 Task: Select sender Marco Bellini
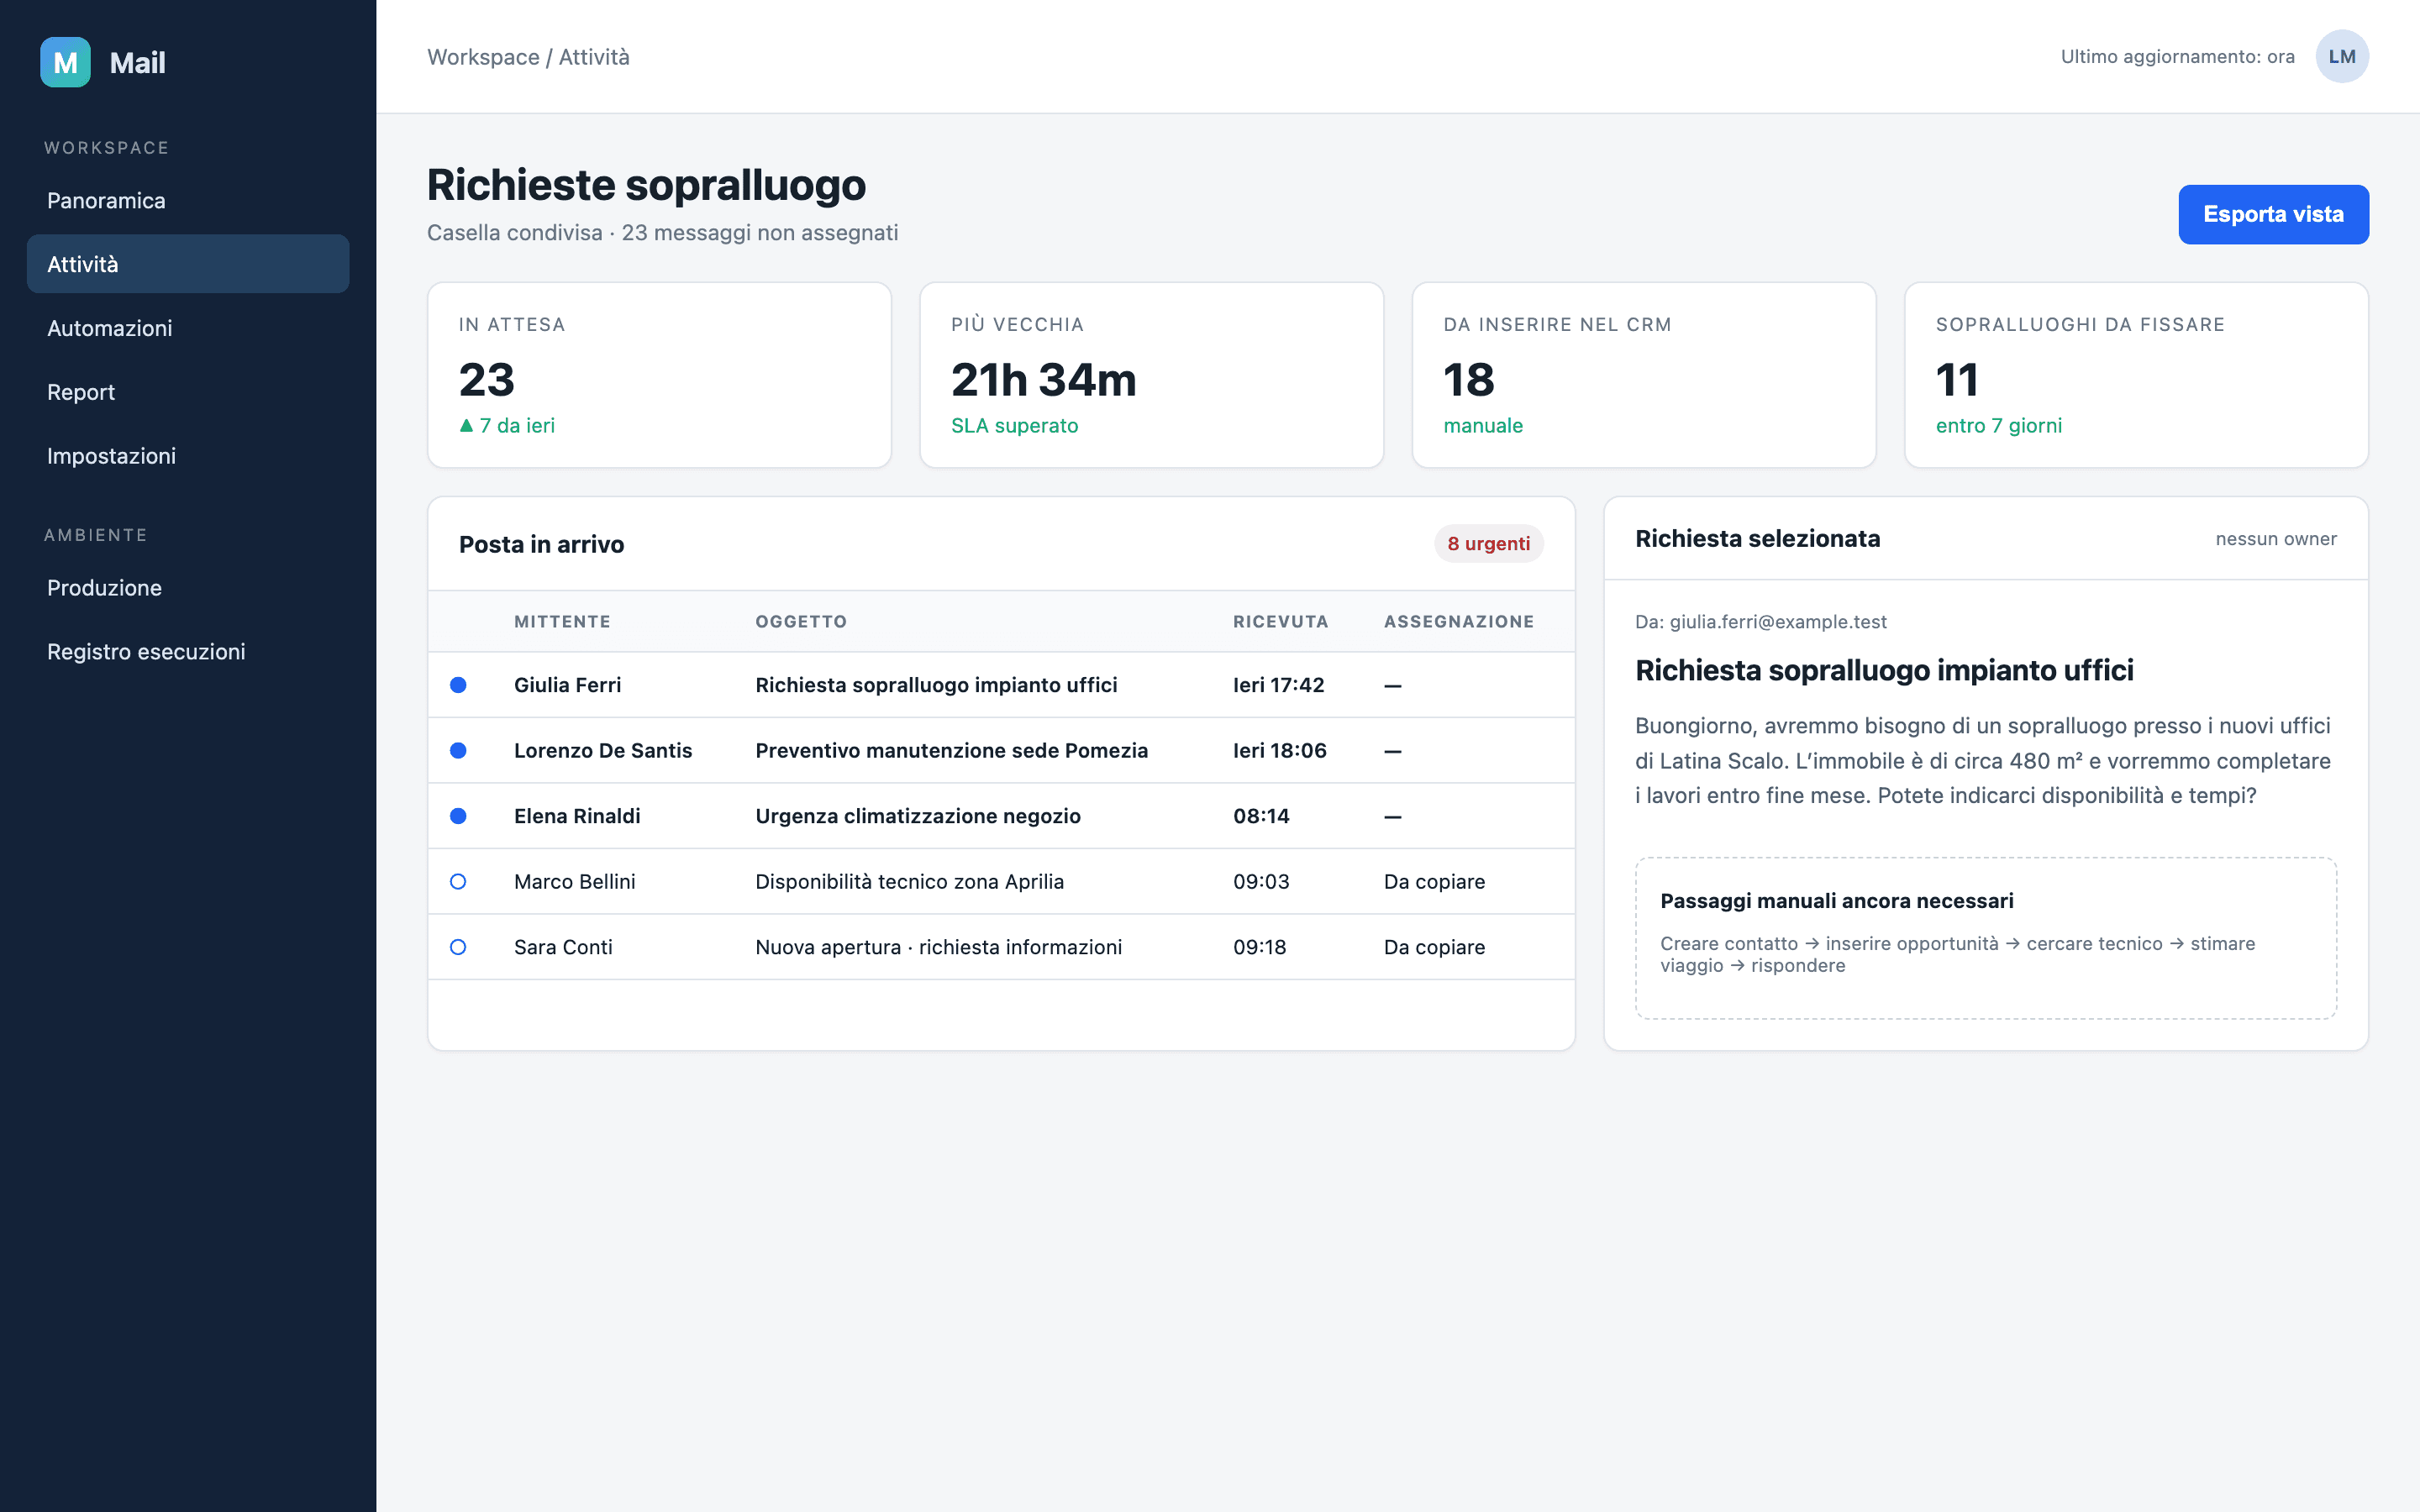coord(574,881)
